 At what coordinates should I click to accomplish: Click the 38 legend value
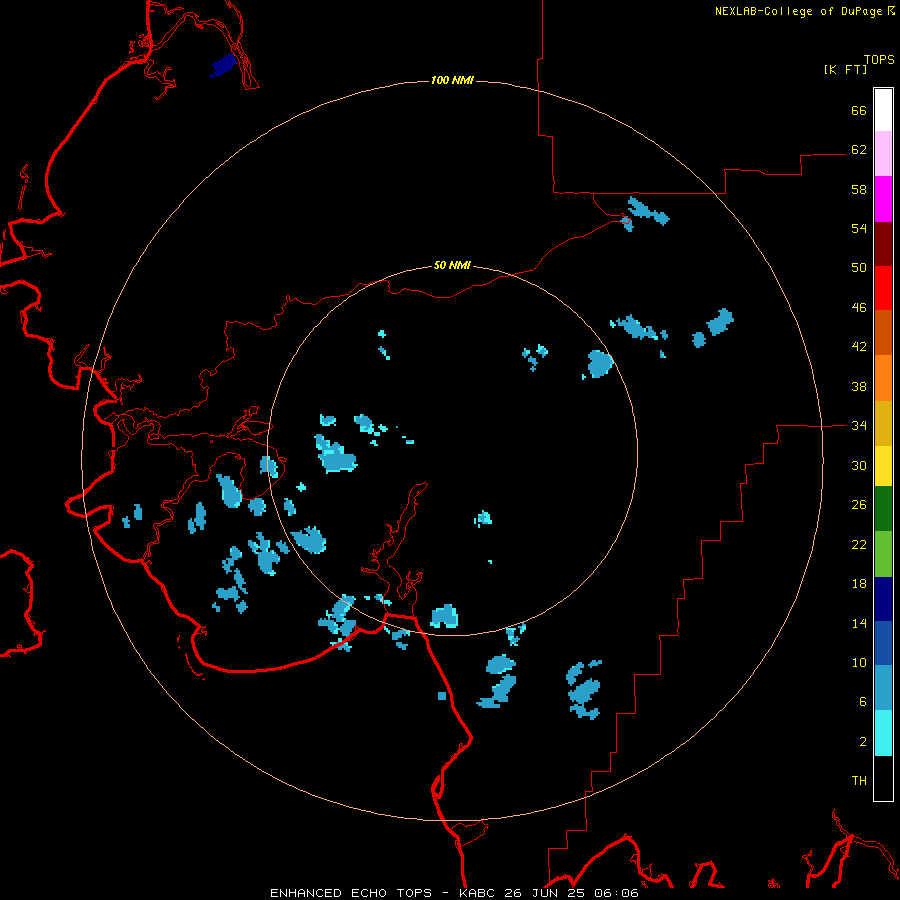[x=859, y=386]
